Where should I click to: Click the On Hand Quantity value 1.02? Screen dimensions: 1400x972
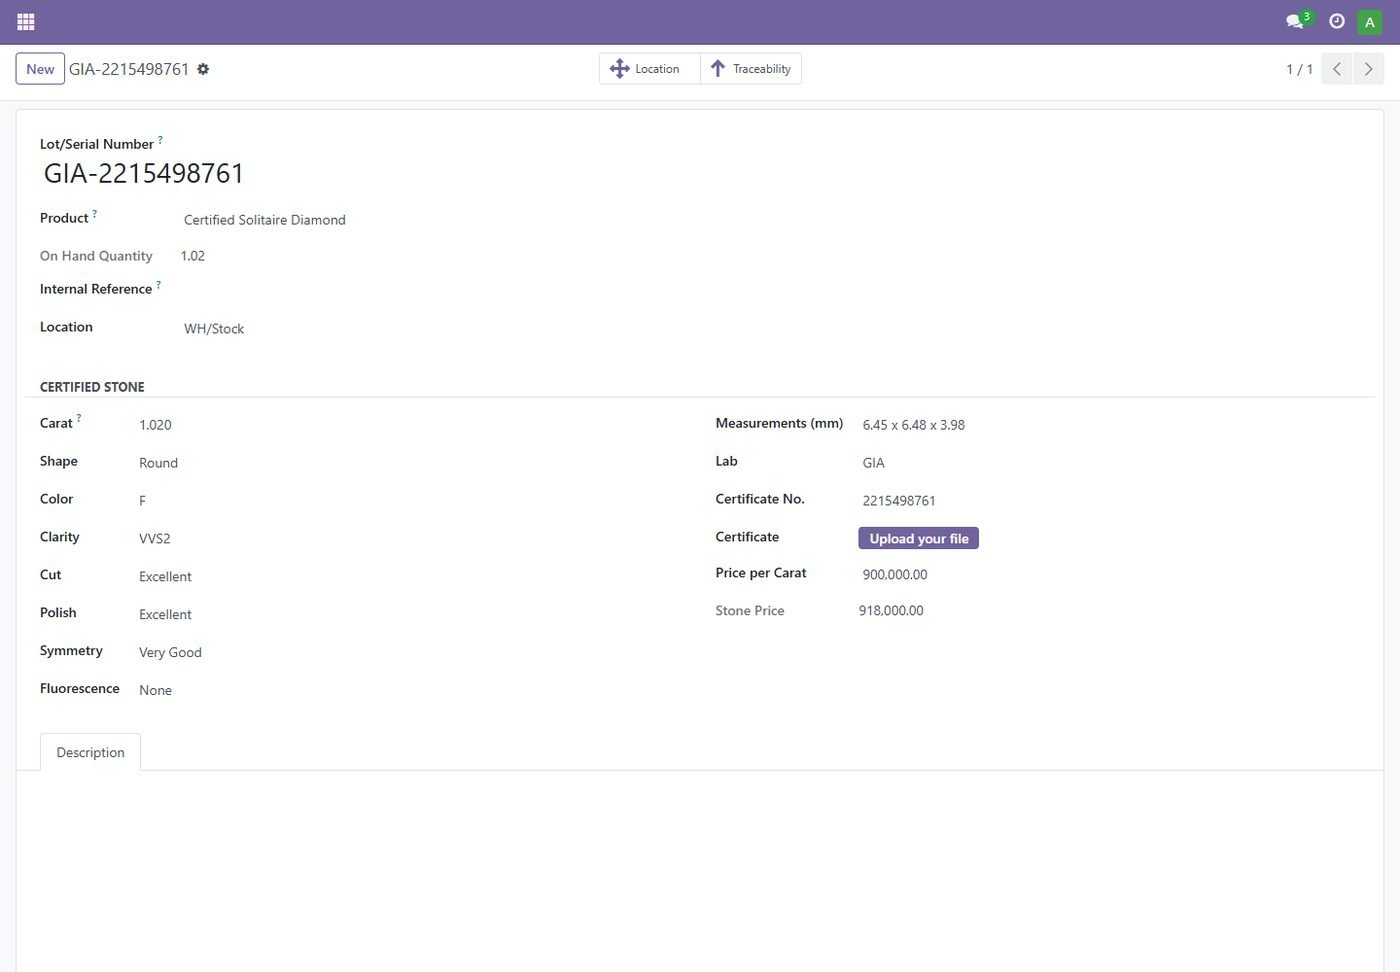click(x=193, y=256)
